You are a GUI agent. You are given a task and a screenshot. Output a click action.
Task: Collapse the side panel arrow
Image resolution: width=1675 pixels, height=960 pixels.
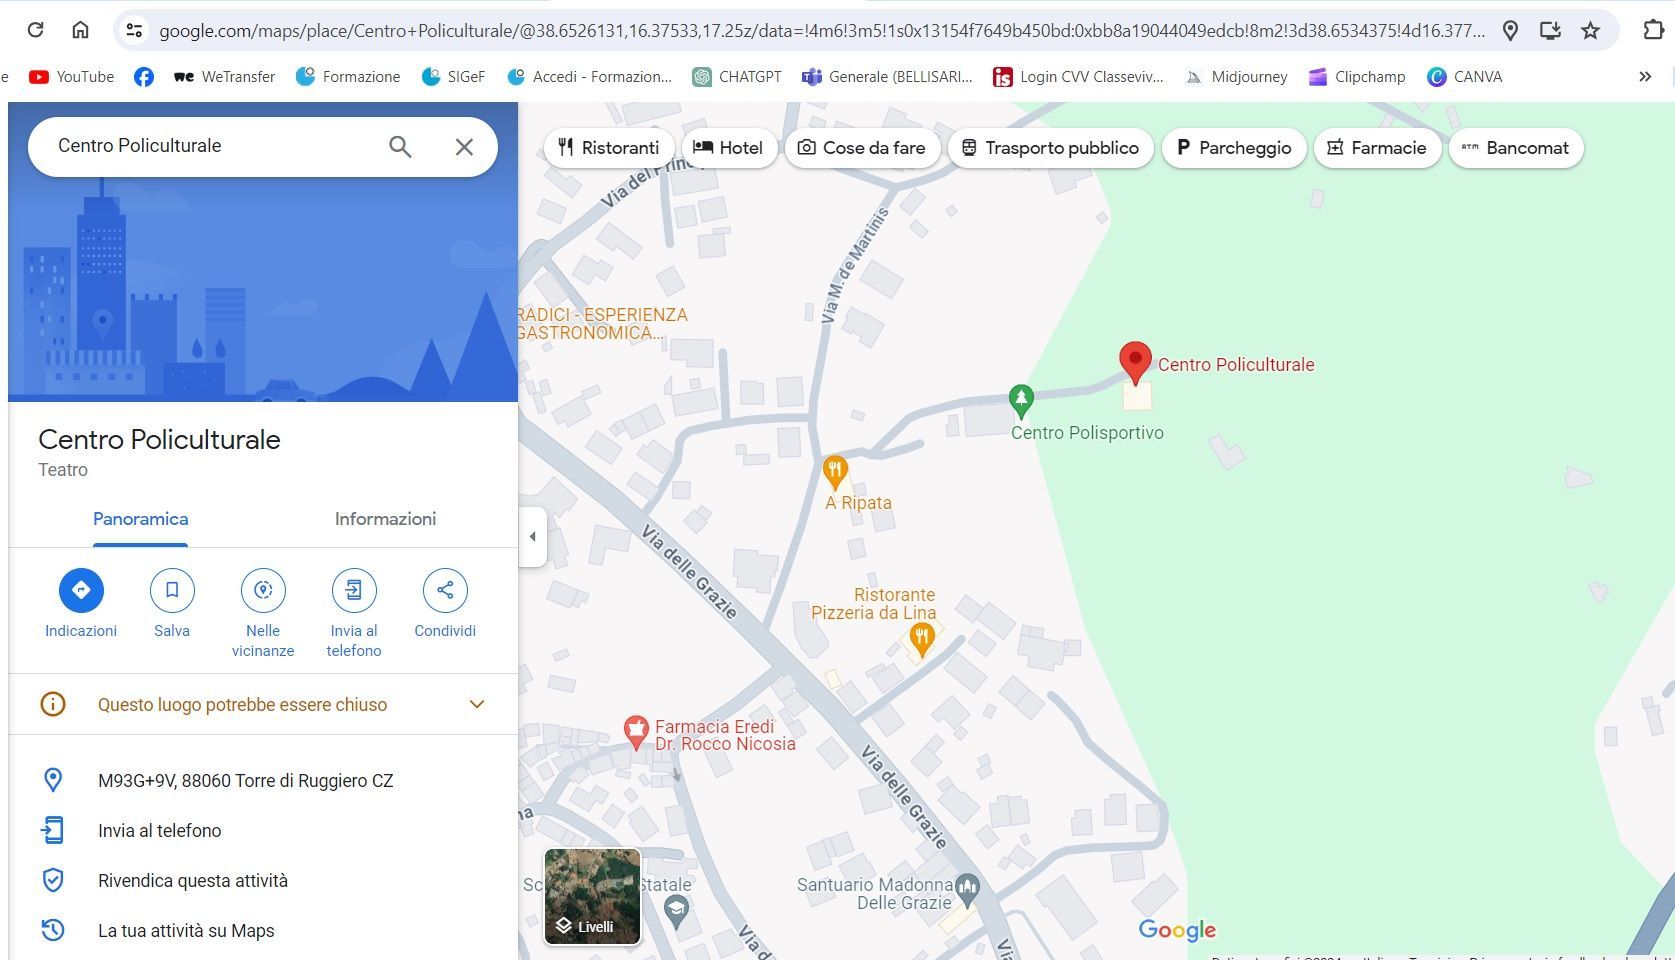(x=532, y=537)
